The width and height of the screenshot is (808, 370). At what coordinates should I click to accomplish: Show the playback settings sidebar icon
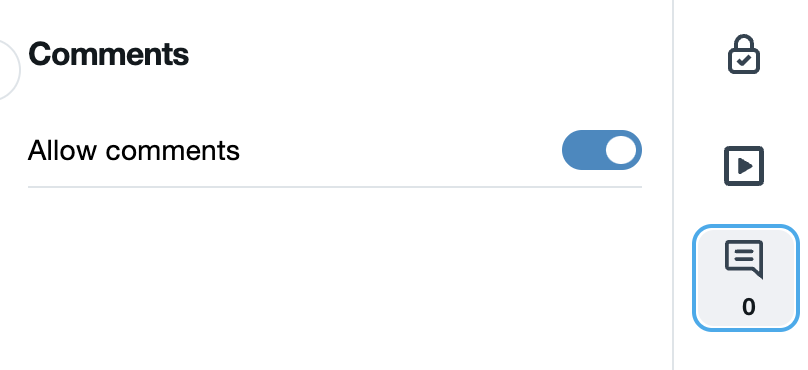(x=744, y=166)
